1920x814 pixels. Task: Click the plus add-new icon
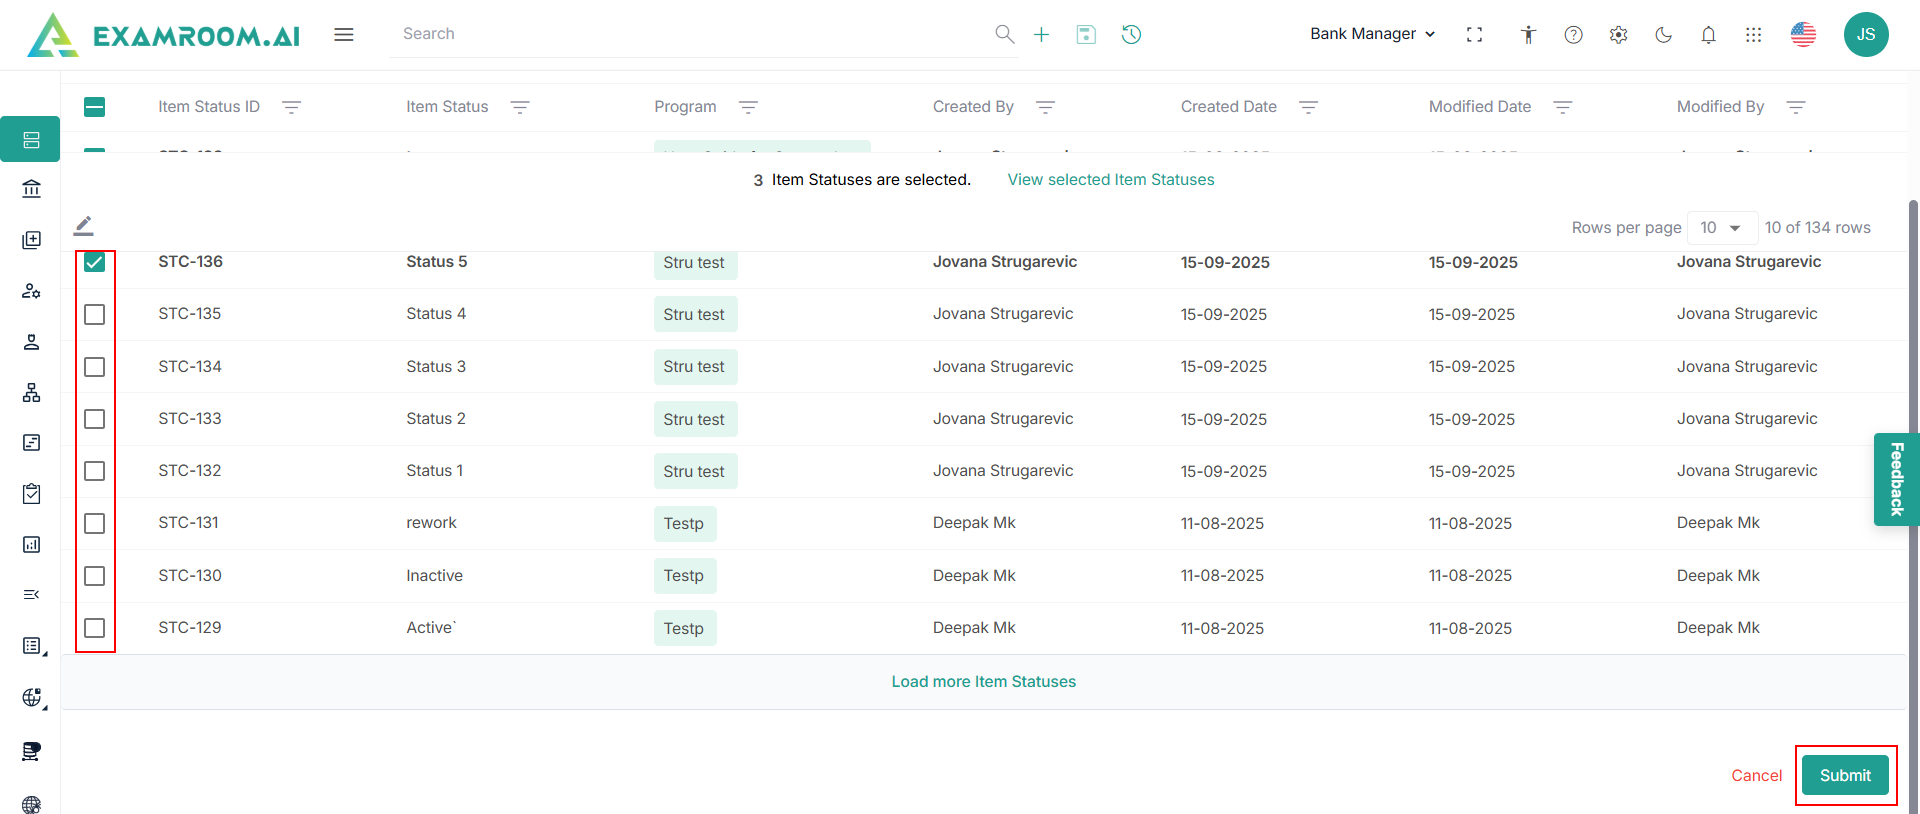(1041, 34)
